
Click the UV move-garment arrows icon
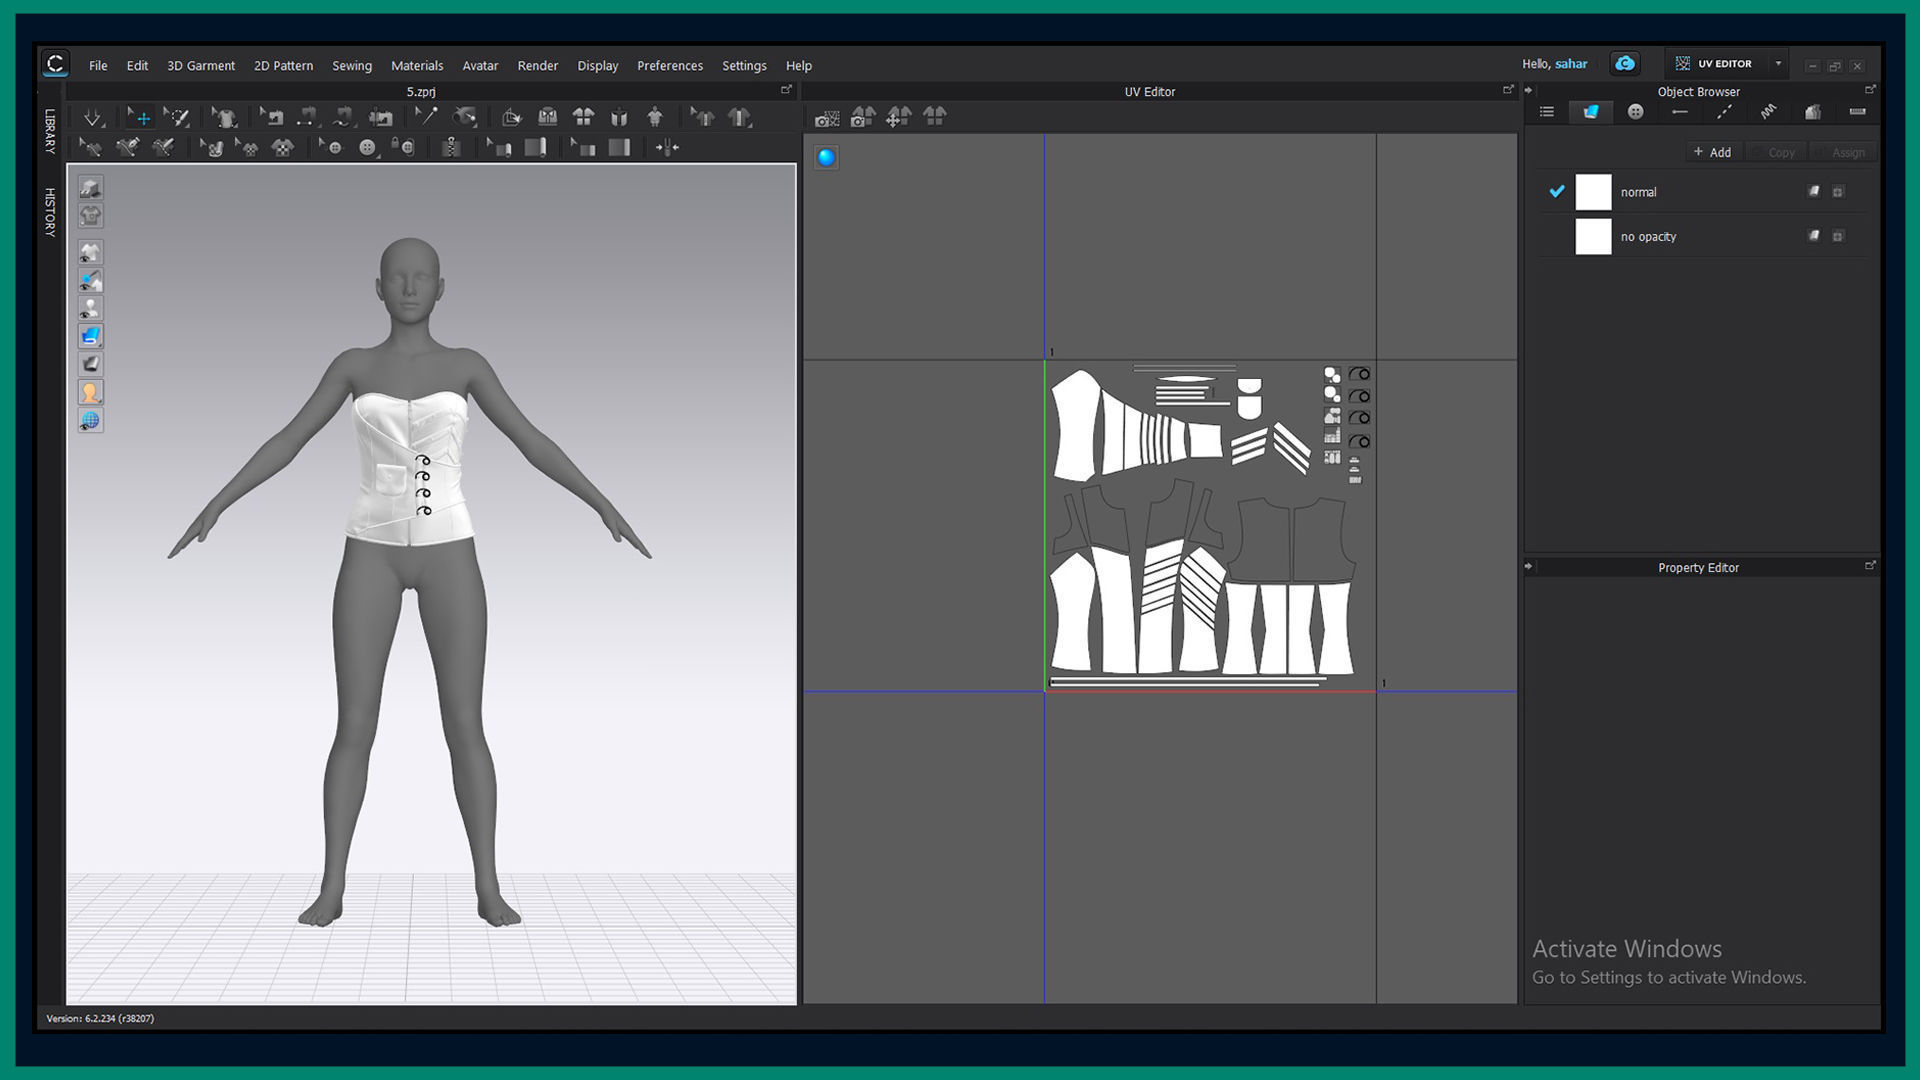898,117
